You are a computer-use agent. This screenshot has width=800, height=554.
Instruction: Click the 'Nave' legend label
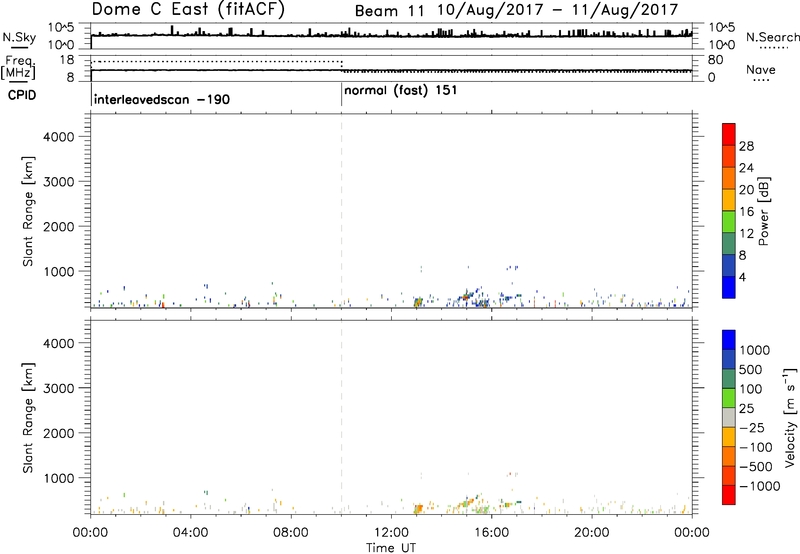tap(760, 70)
